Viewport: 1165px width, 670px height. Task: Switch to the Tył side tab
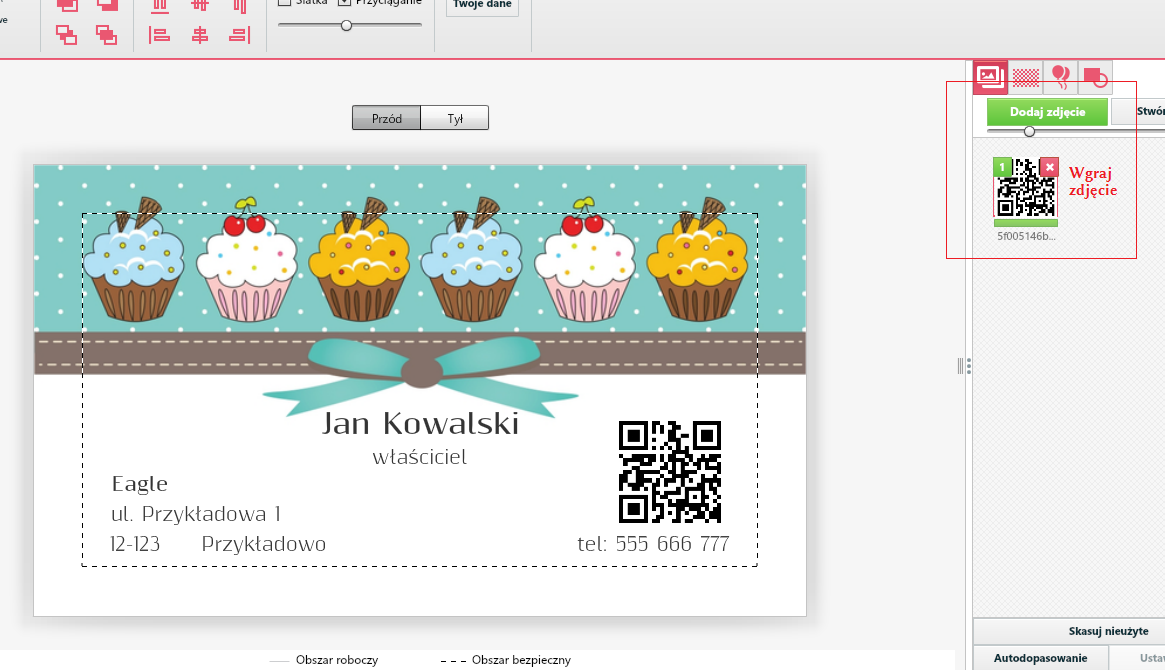click(455, 118)
